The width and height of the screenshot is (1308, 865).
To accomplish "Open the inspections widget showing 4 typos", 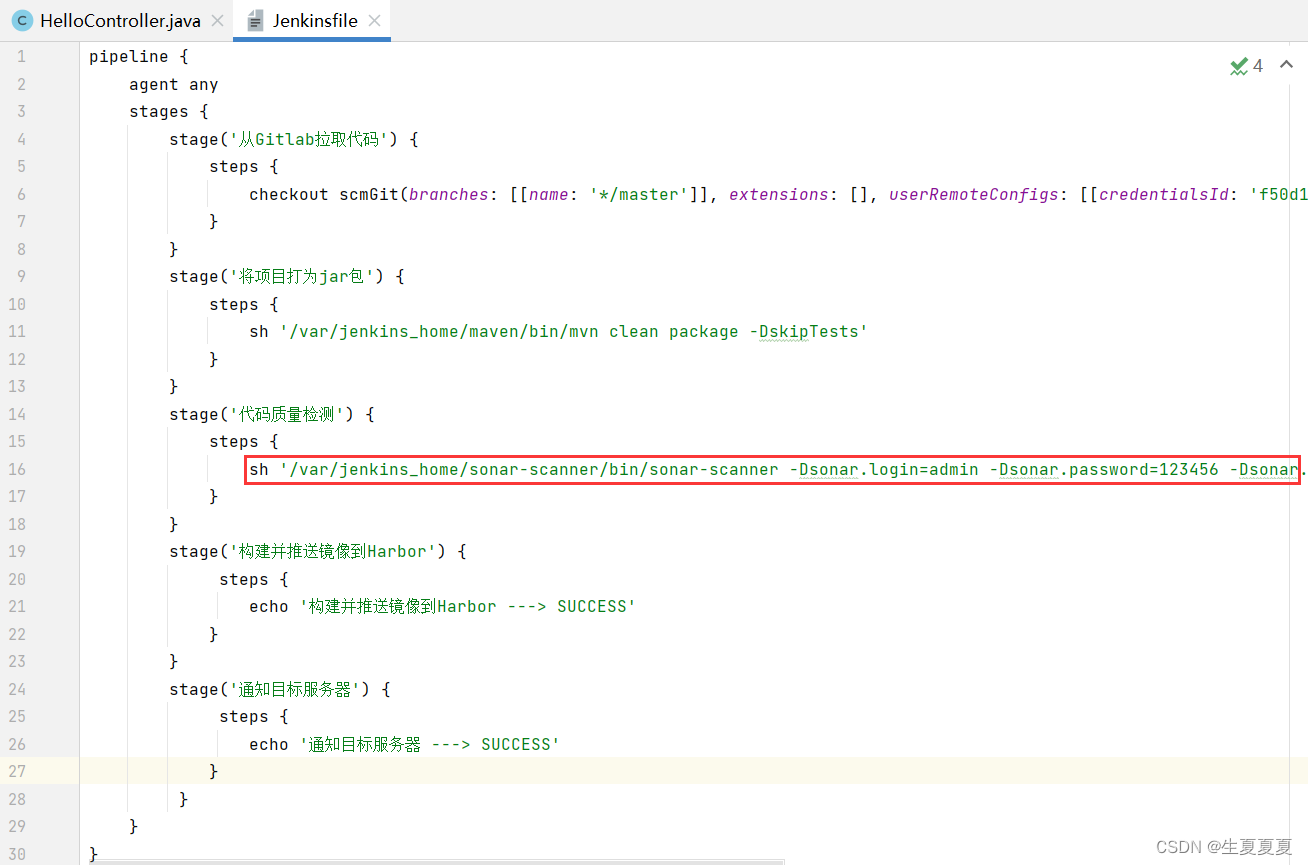I will 1246,66.
